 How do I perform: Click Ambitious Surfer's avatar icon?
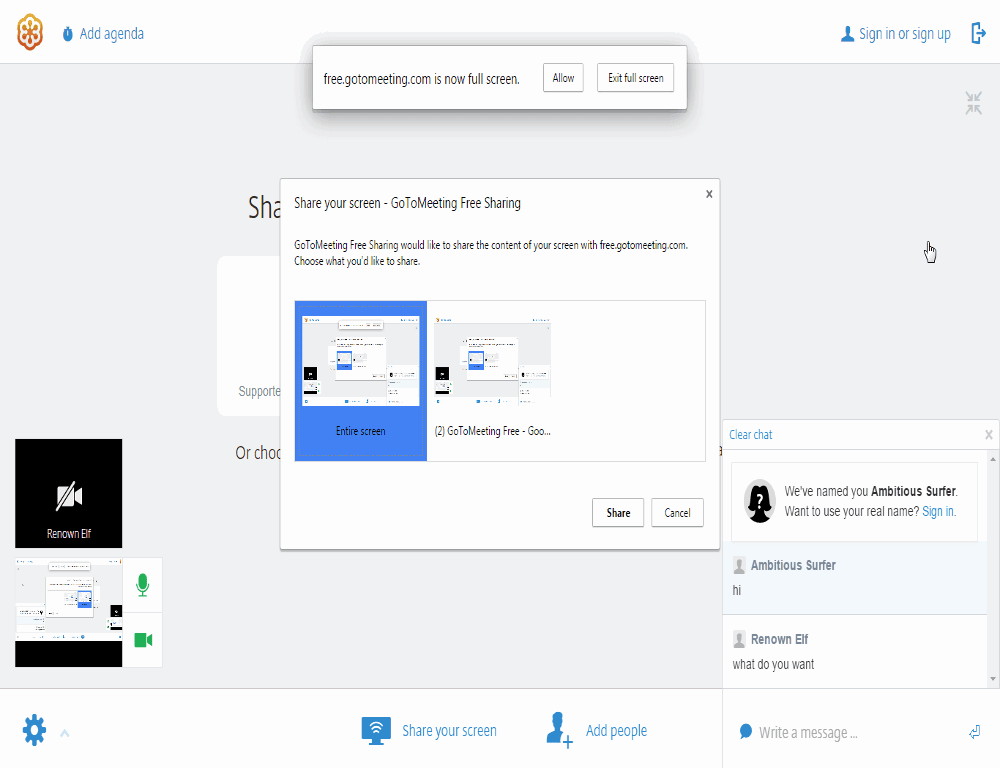pos(739,565)
